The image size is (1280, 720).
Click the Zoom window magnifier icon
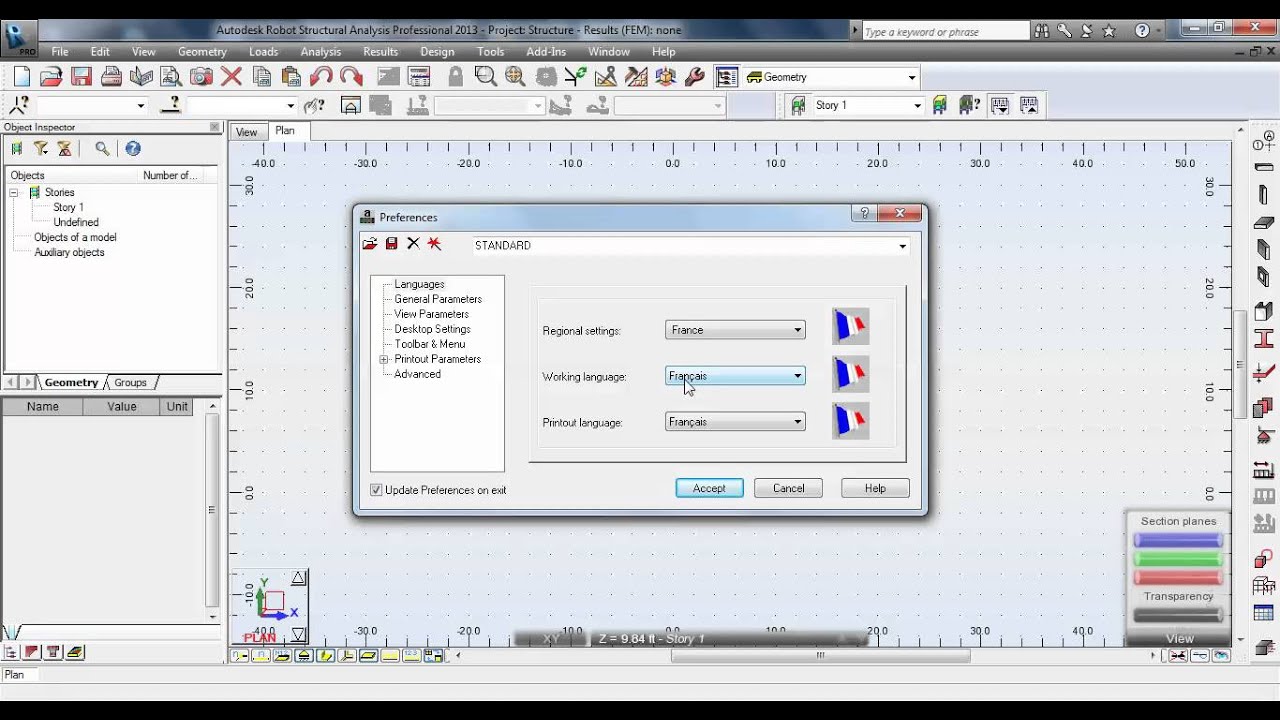coord(486,77)
